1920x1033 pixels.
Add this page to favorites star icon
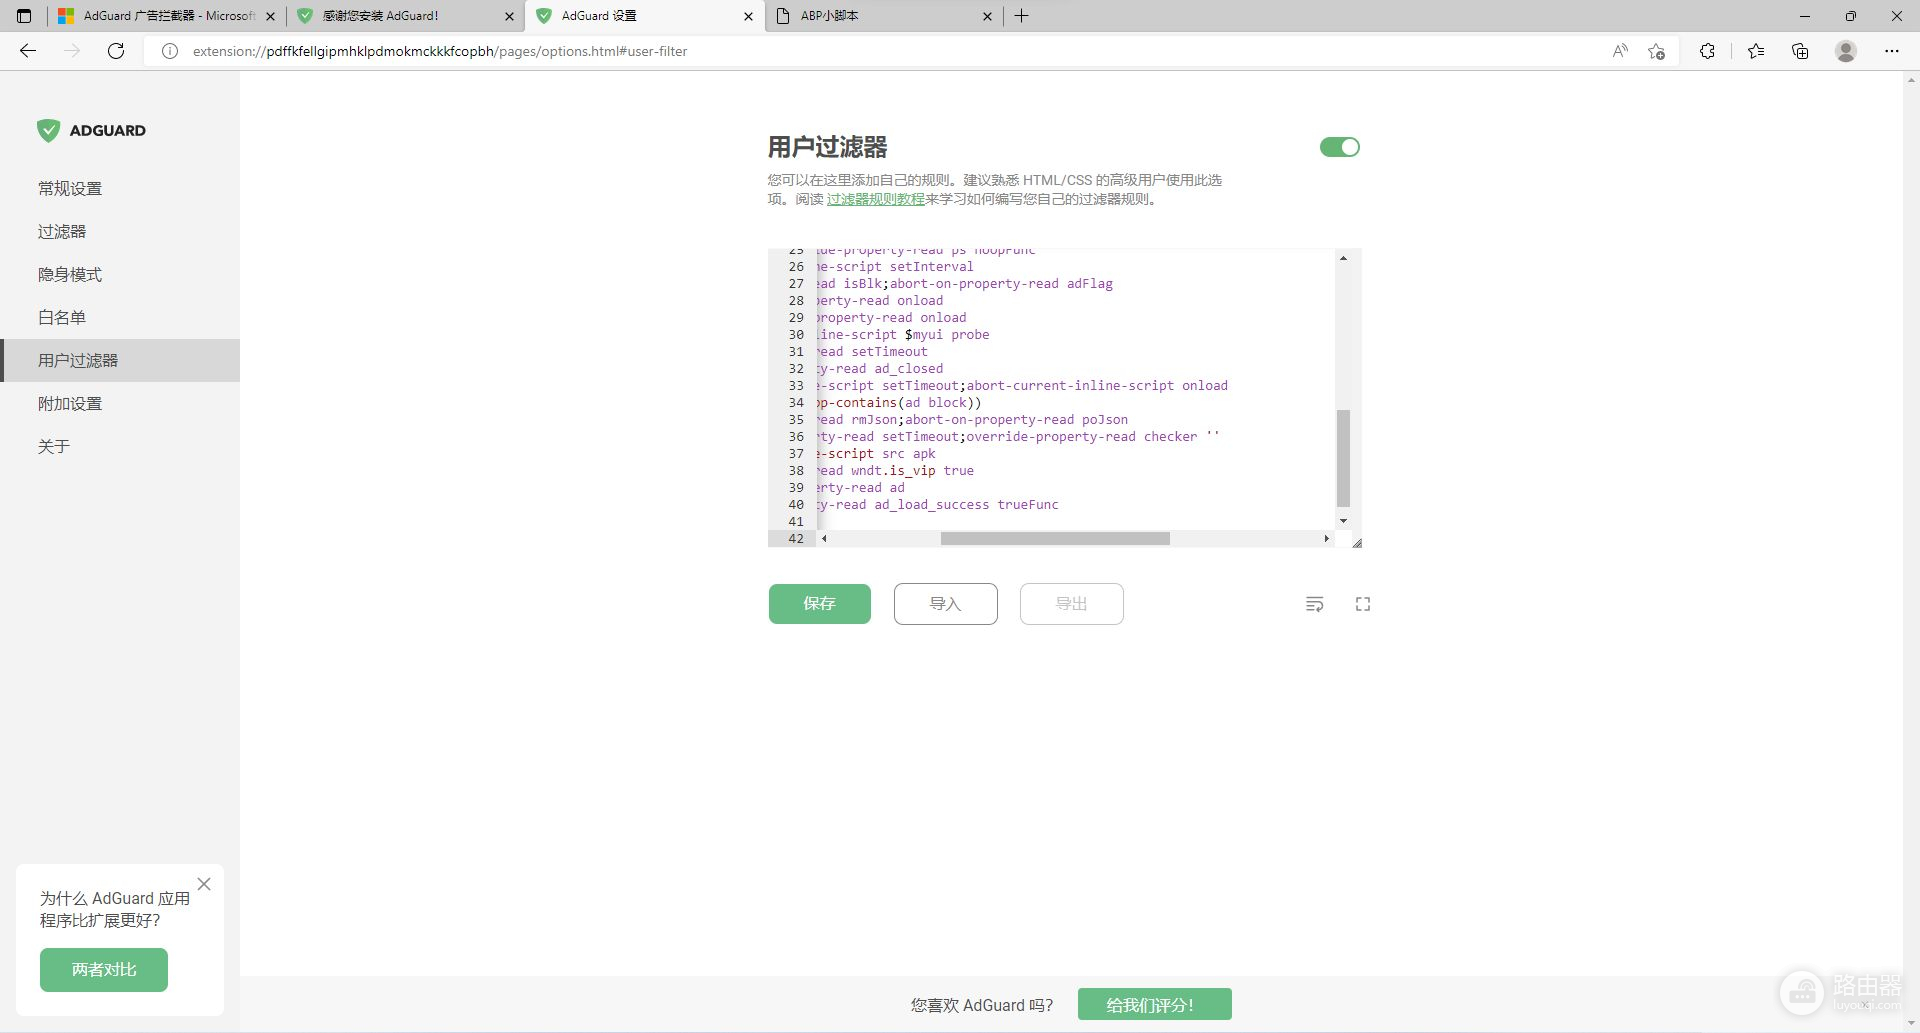point(1657,51)
